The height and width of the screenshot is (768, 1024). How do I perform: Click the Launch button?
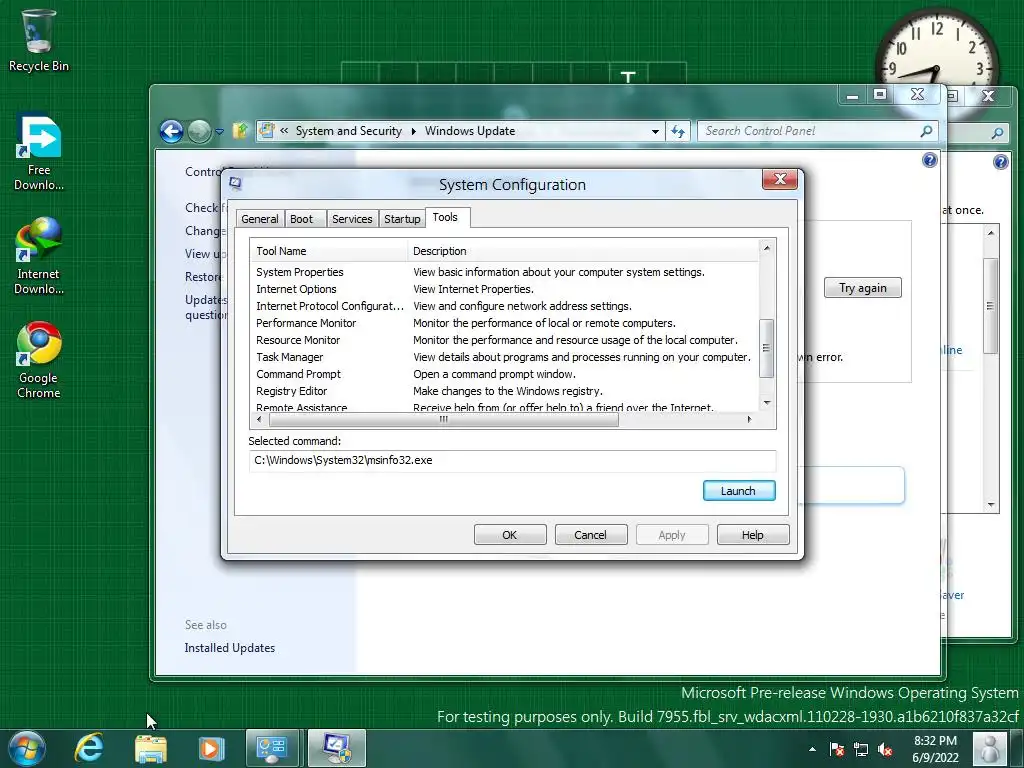click(739, 491)
